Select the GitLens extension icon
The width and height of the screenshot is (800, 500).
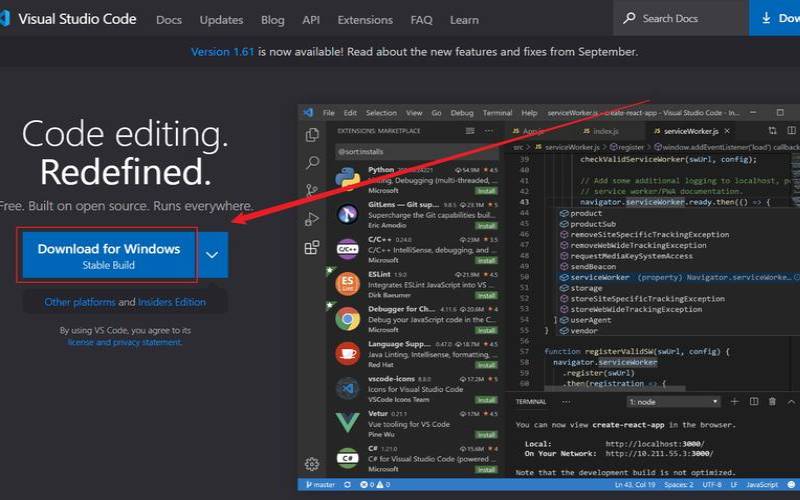point(348,214)
